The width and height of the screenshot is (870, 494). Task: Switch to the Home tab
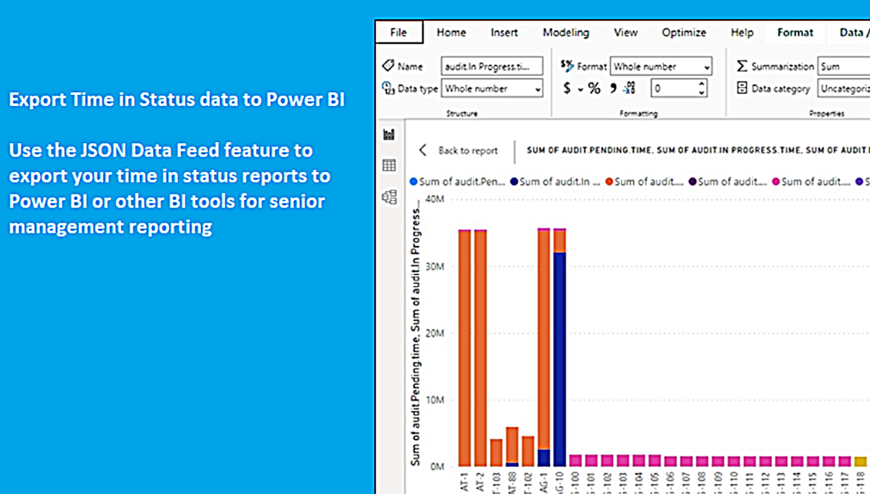451,32
